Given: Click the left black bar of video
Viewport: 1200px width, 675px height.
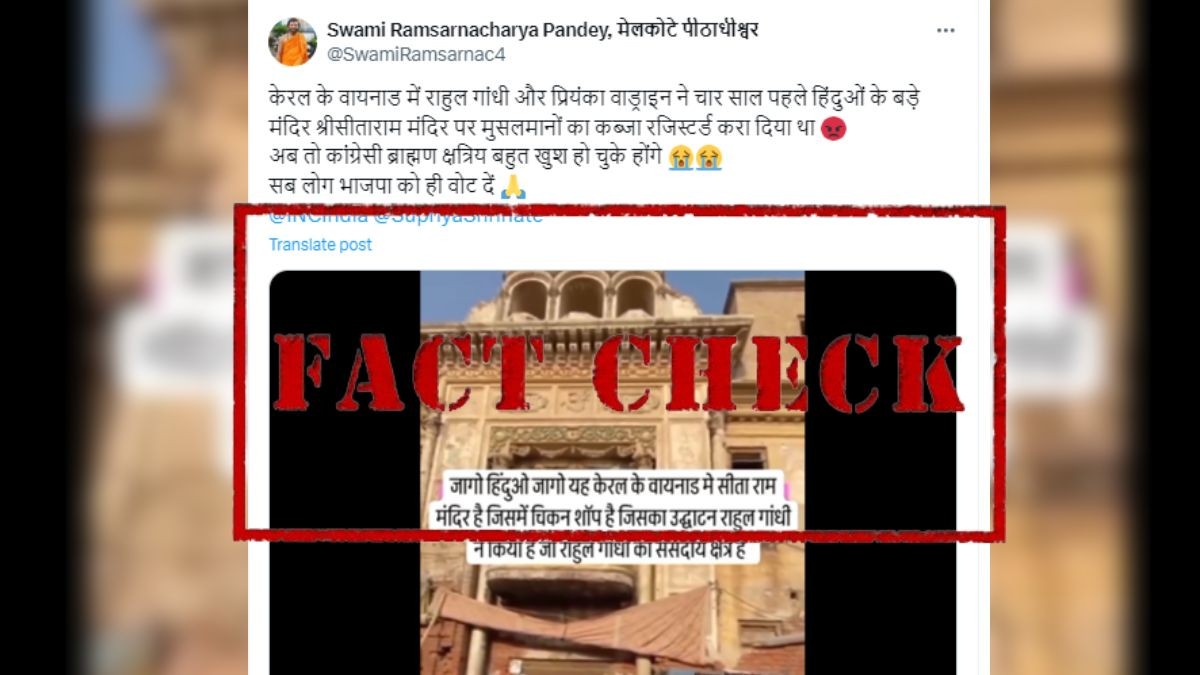Looking at the screenshot, I should pos(345,472).
